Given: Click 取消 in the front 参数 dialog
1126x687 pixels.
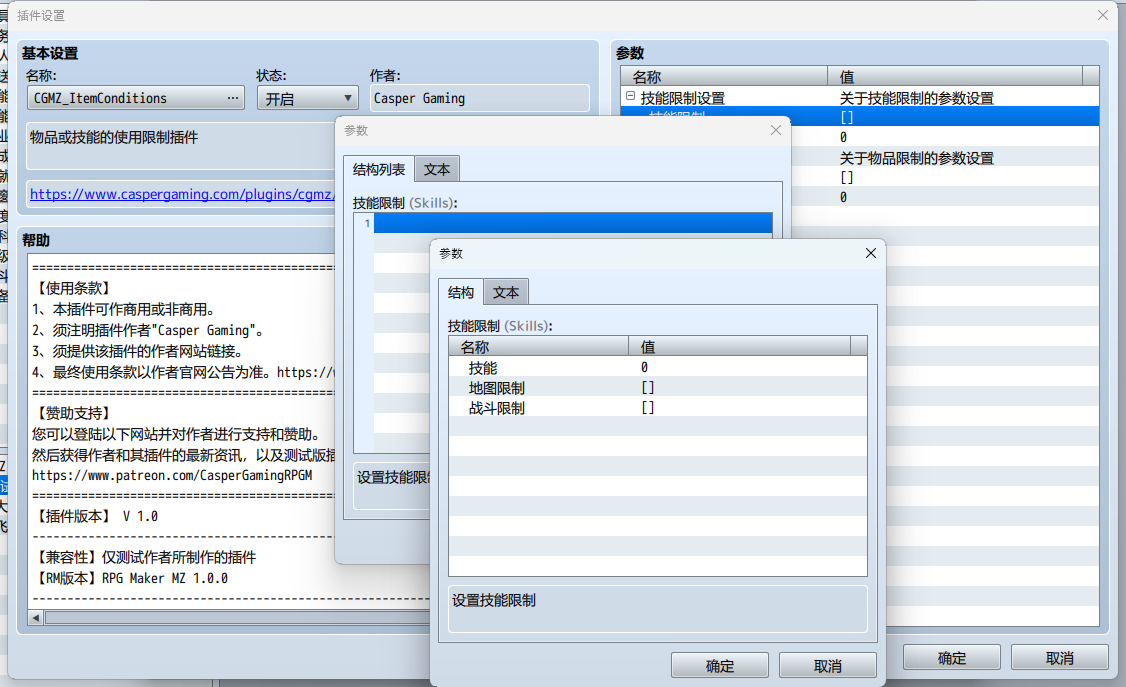Looking at the screenshot, I should tap(827, 665).
